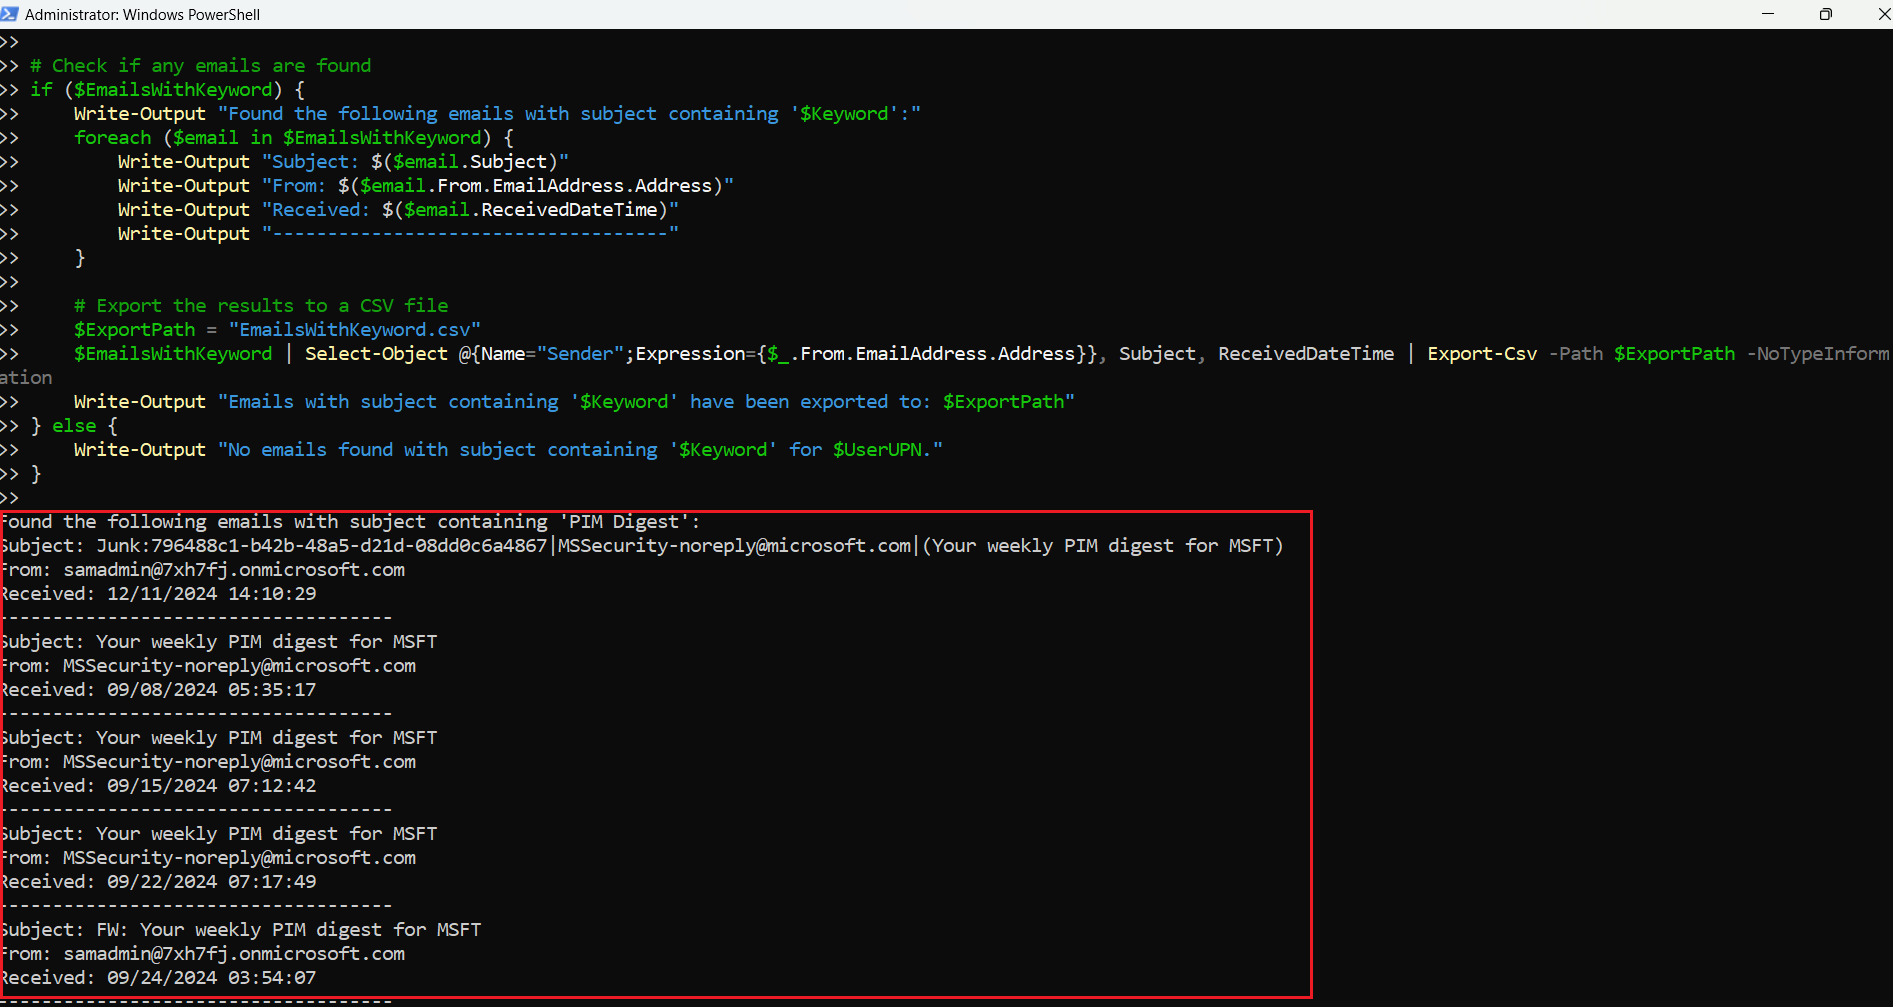Click the PowerShell icon in the title bar
This screenshot has width=1893, height=1007.
tap(10, 14)
